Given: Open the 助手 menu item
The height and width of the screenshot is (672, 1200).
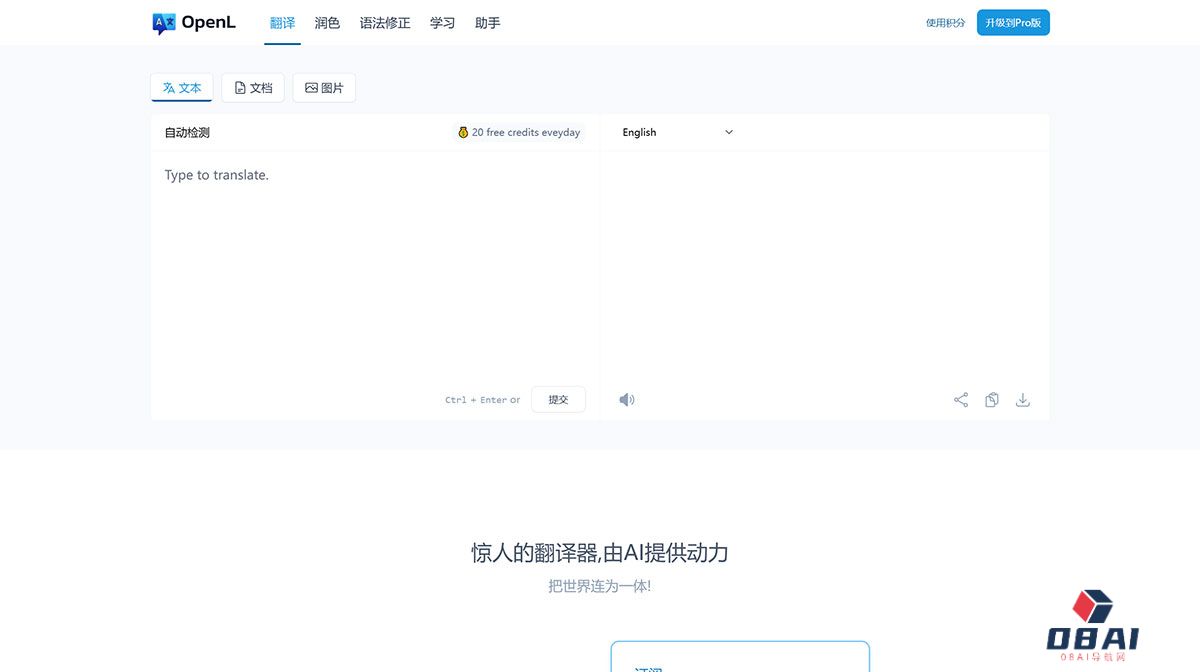Looking at the screenshot, I should click(x=488, y=23).
